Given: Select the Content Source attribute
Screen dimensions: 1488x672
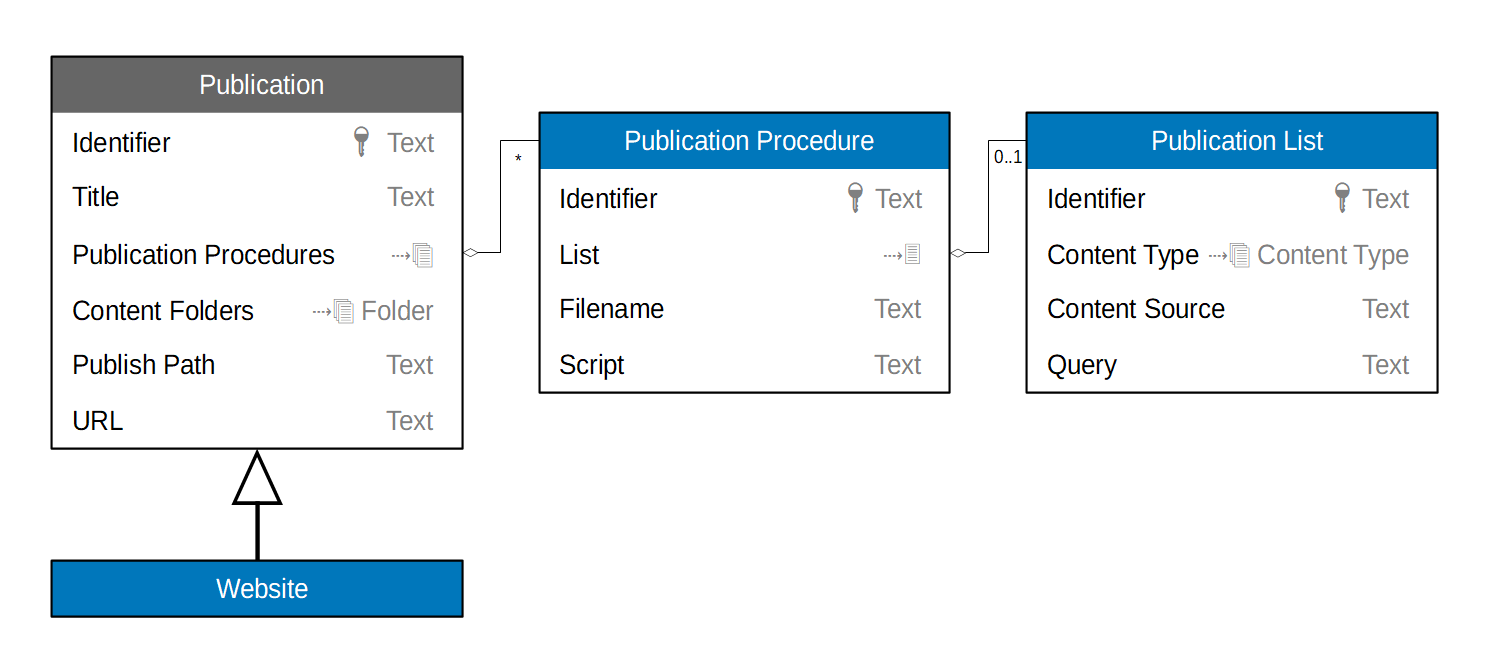Looking at the screenshot, I should [1136, 309].
